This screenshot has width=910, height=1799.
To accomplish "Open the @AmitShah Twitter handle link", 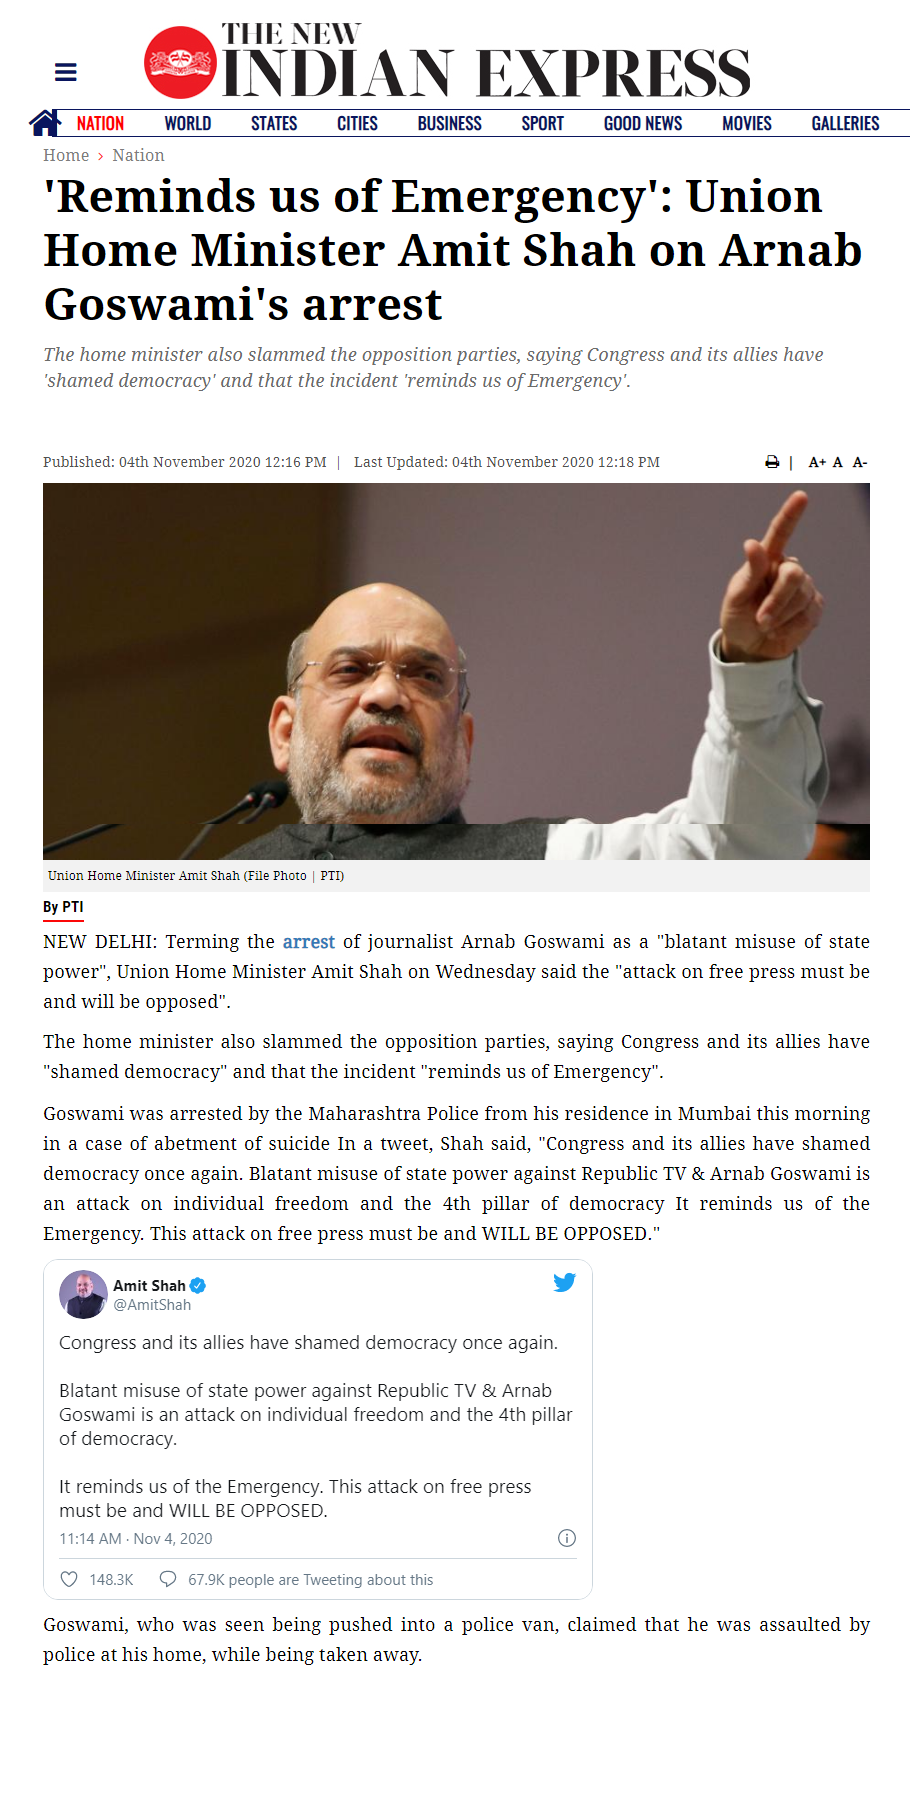I will 152,1305.
